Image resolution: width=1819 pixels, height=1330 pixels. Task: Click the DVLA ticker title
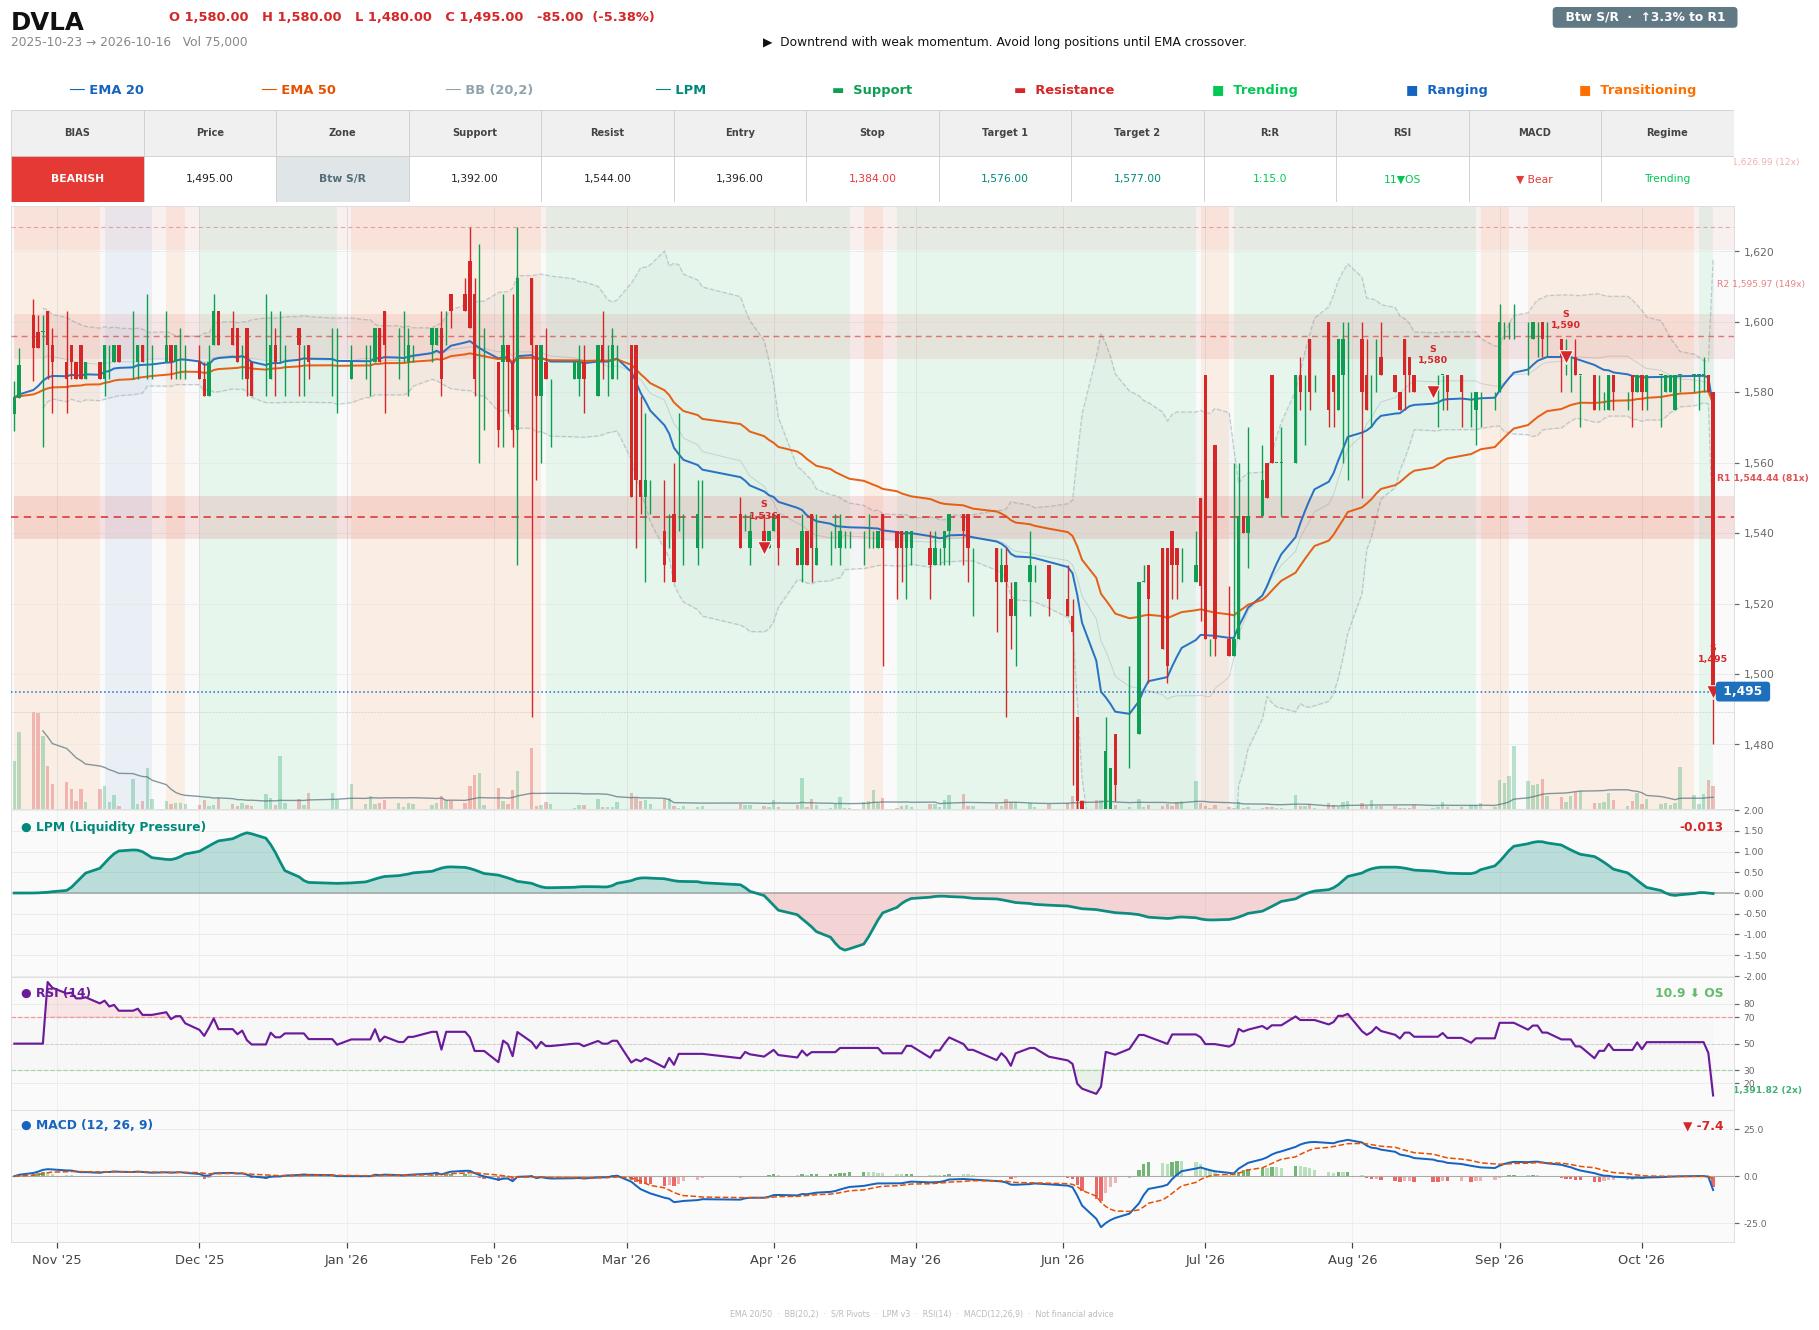47,22
